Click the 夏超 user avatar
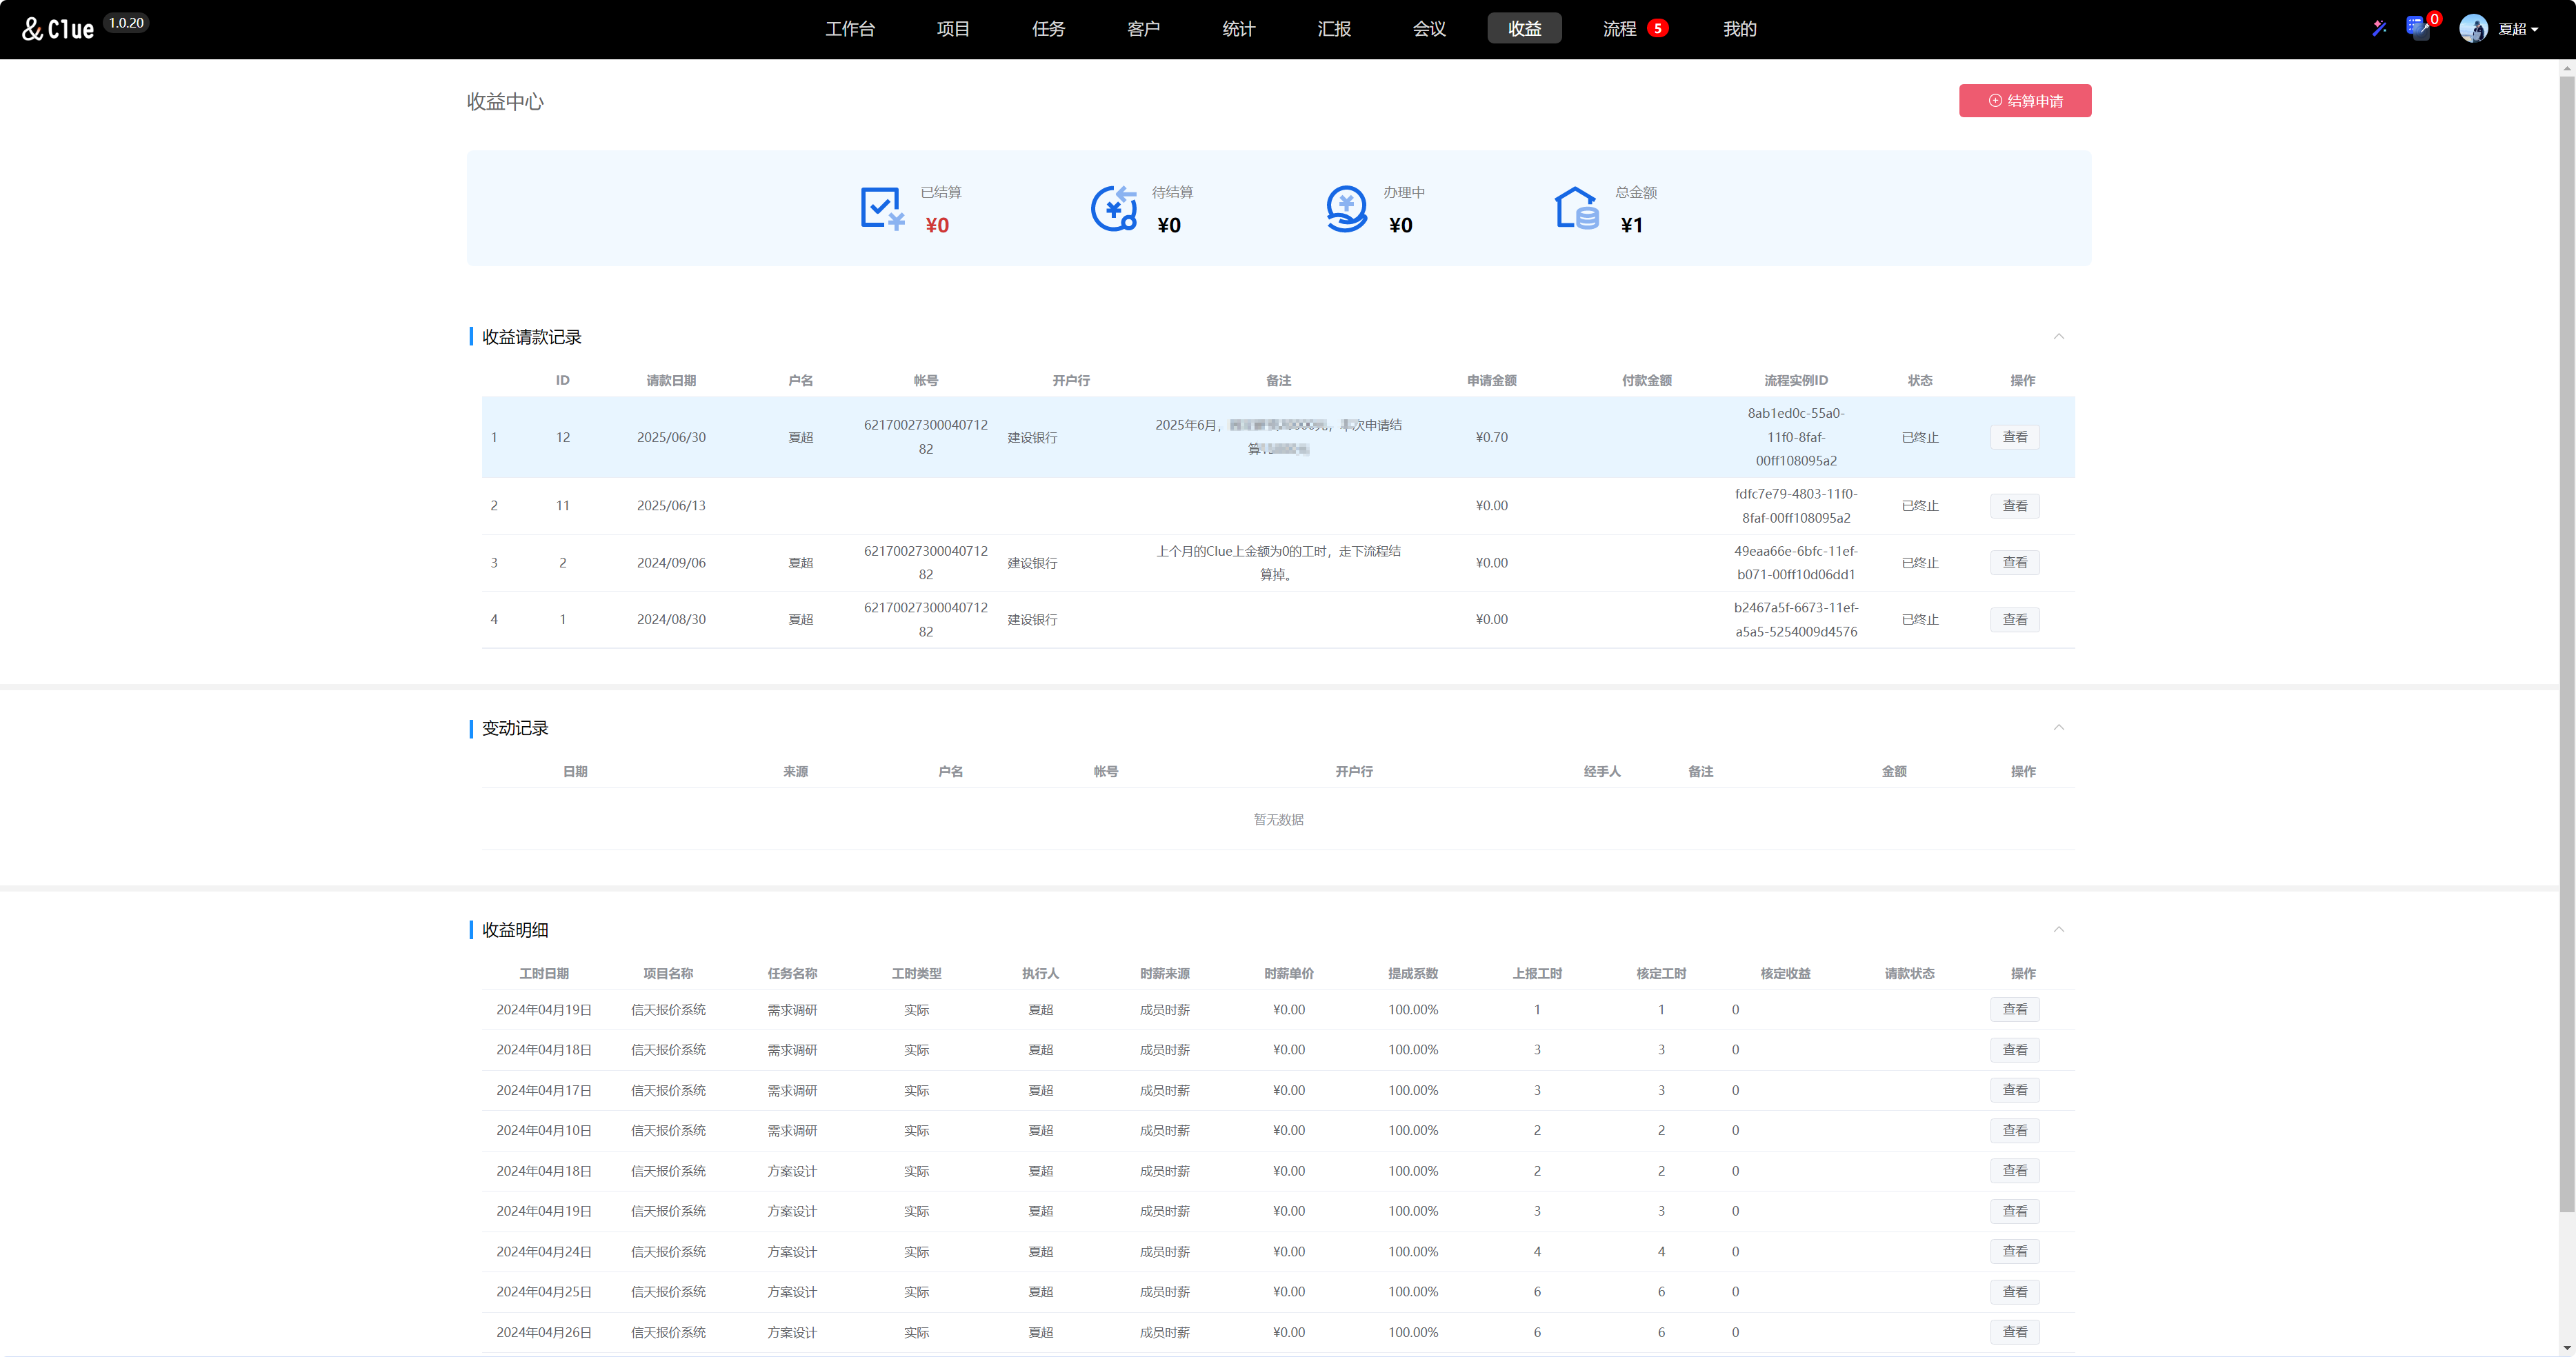Viewport: 2576px width, 1357px height. point(2473,29)
